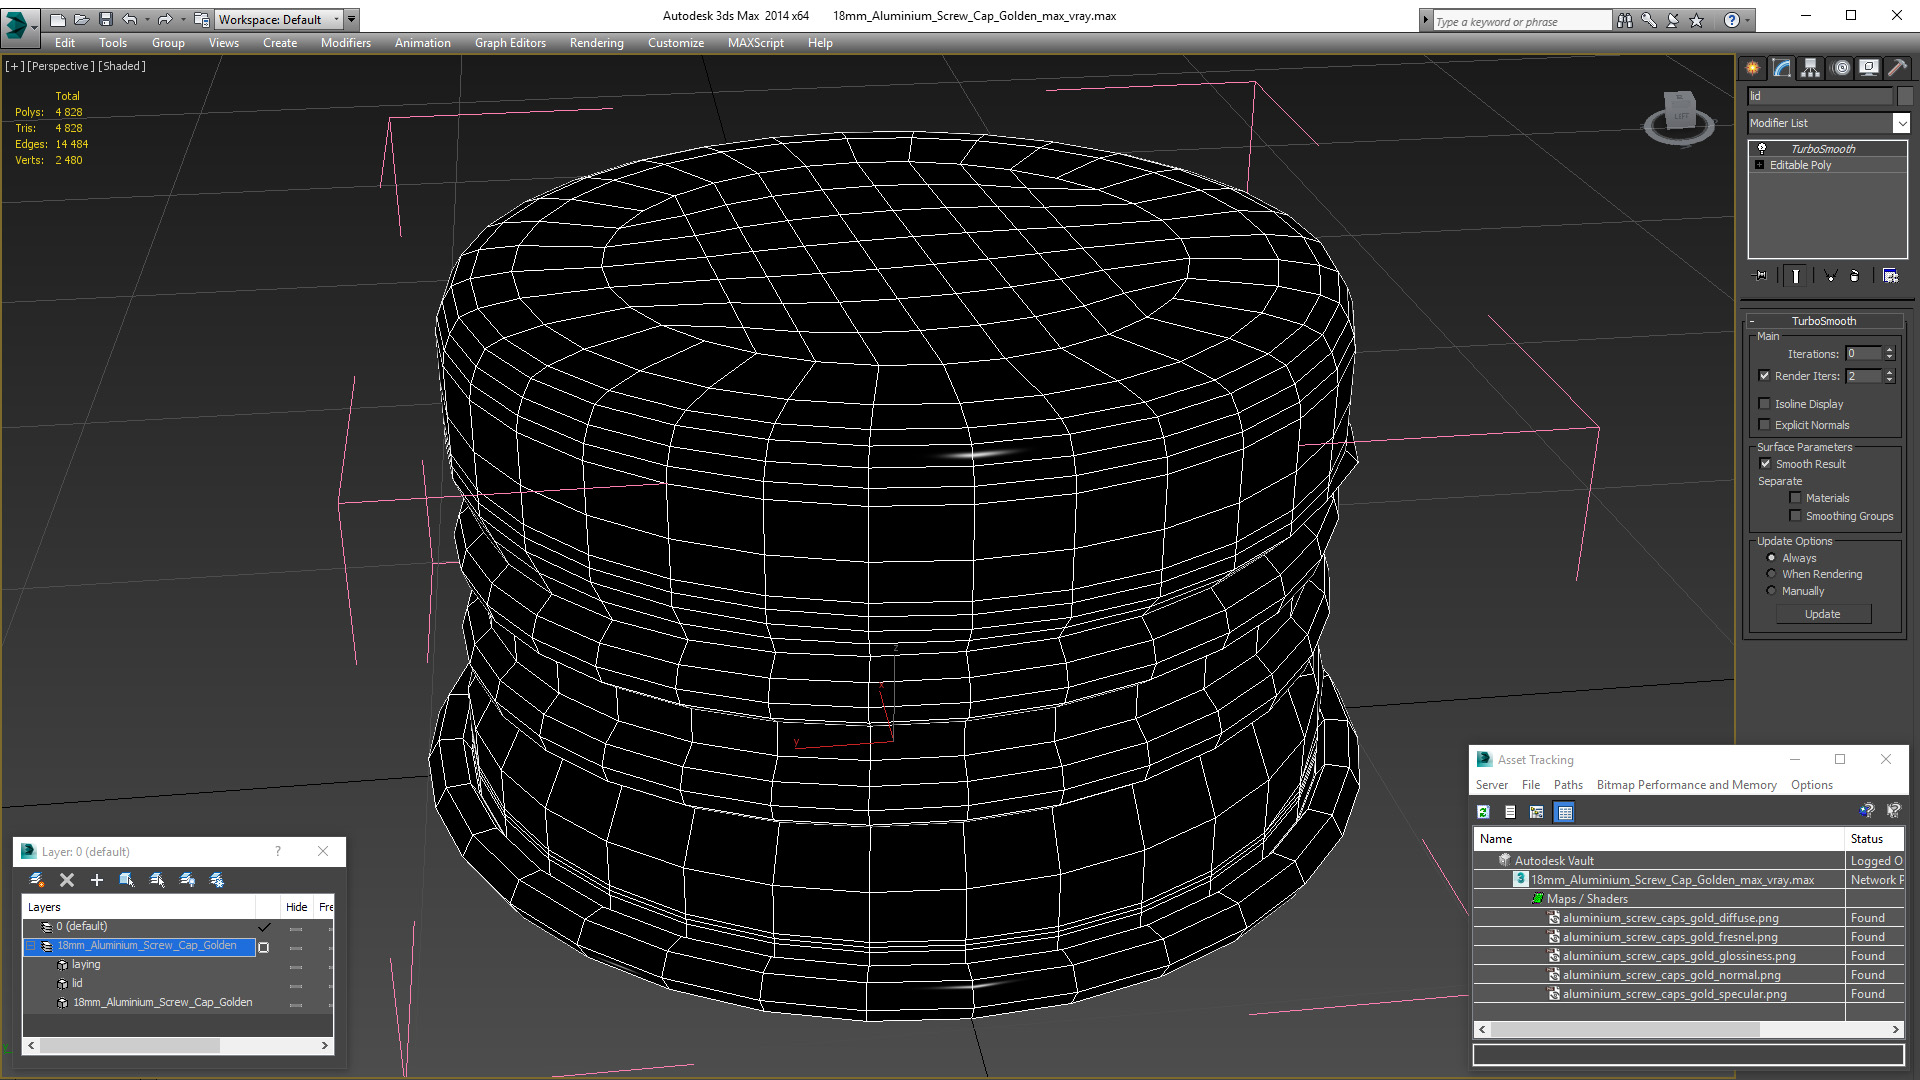Expand Editable Poly in modifier stack
Image resolution: width=1920 pixels, height=1080 pixels.
pos(1759,165)
